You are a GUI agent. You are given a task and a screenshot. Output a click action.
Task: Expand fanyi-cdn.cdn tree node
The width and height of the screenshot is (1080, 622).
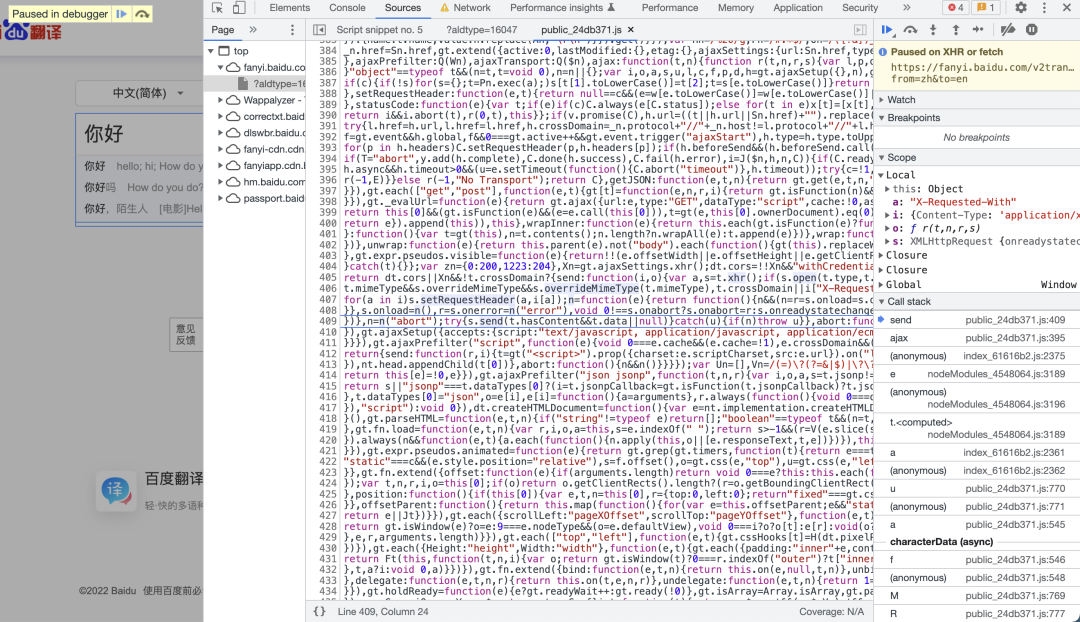[x=220, y=149]
